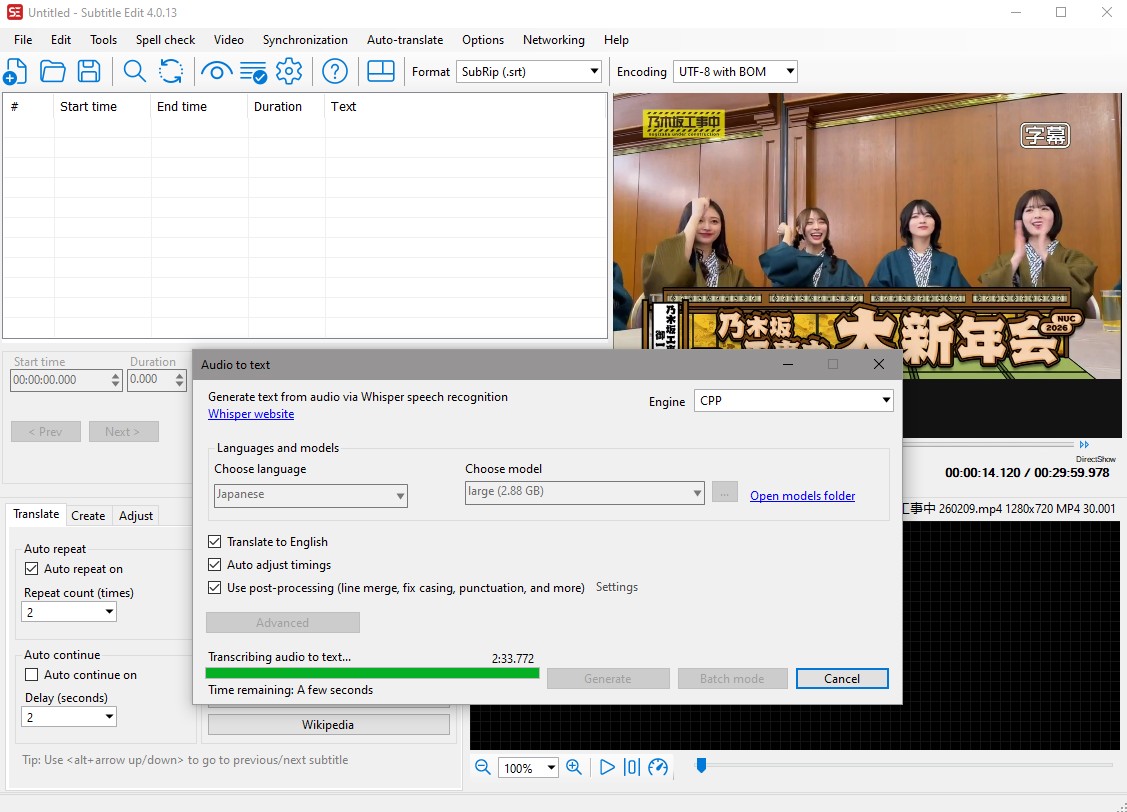Click the waveform zoom in icon
1127x812 pixels.
(574, 767)
